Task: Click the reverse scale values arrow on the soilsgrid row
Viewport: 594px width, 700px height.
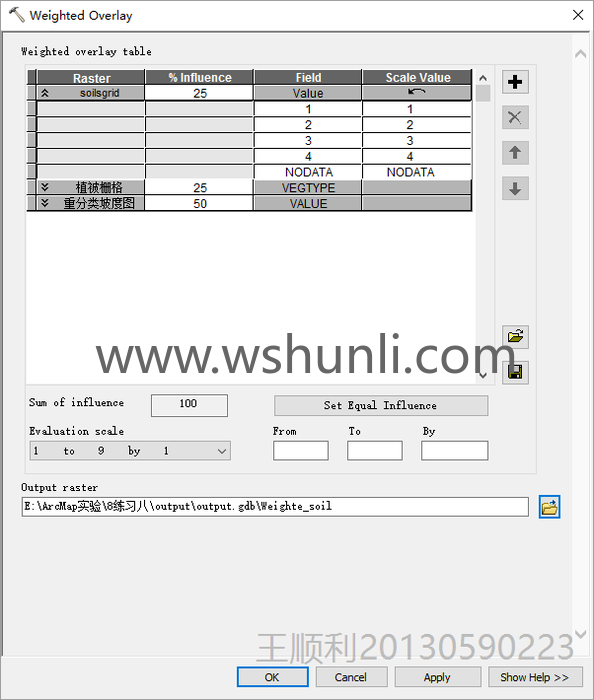Action: coord(416,92)
